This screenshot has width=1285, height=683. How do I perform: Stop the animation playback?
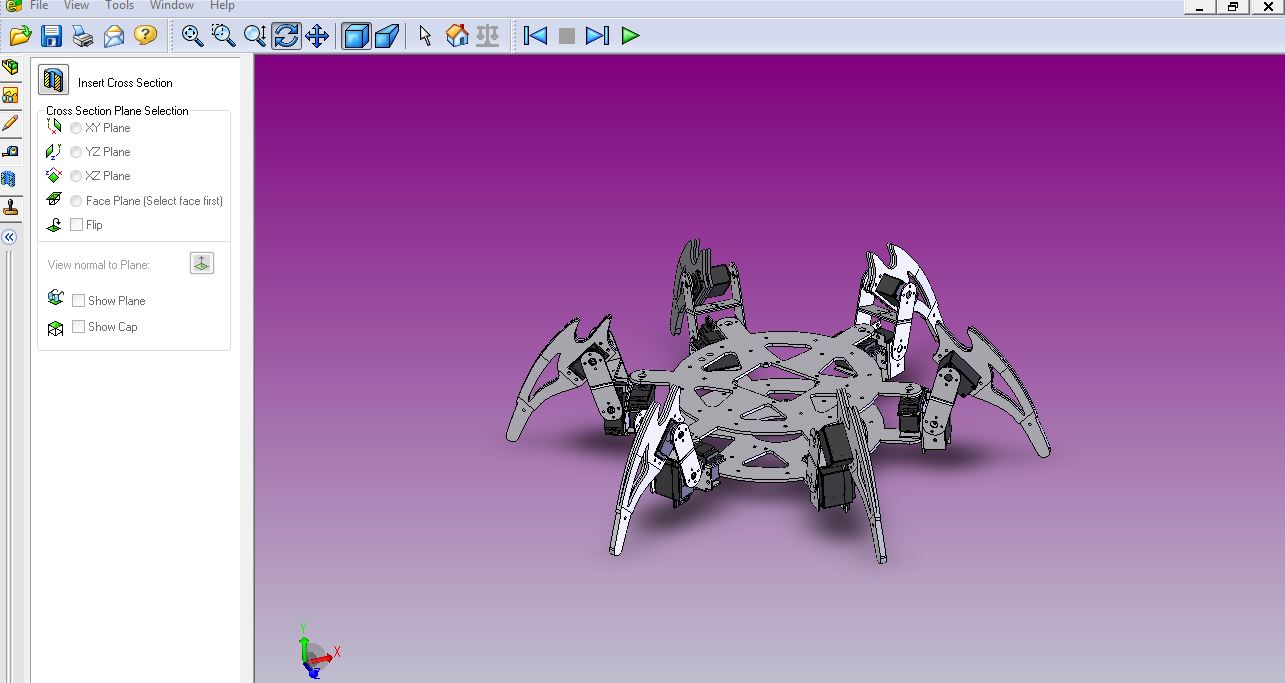pos(567,36)
